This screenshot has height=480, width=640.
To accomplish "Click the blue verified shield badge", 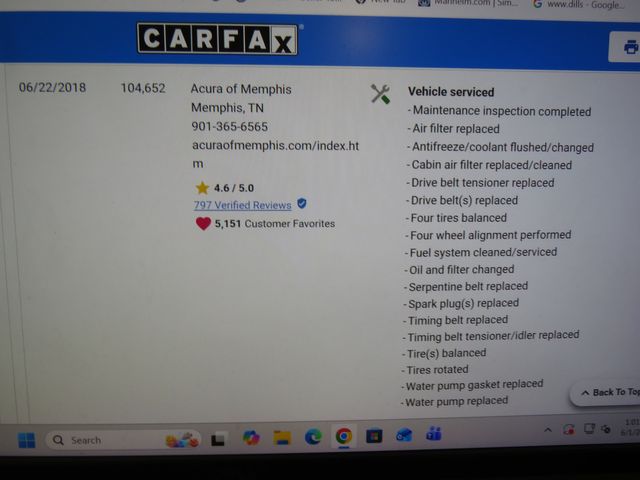I will point(302,203).
